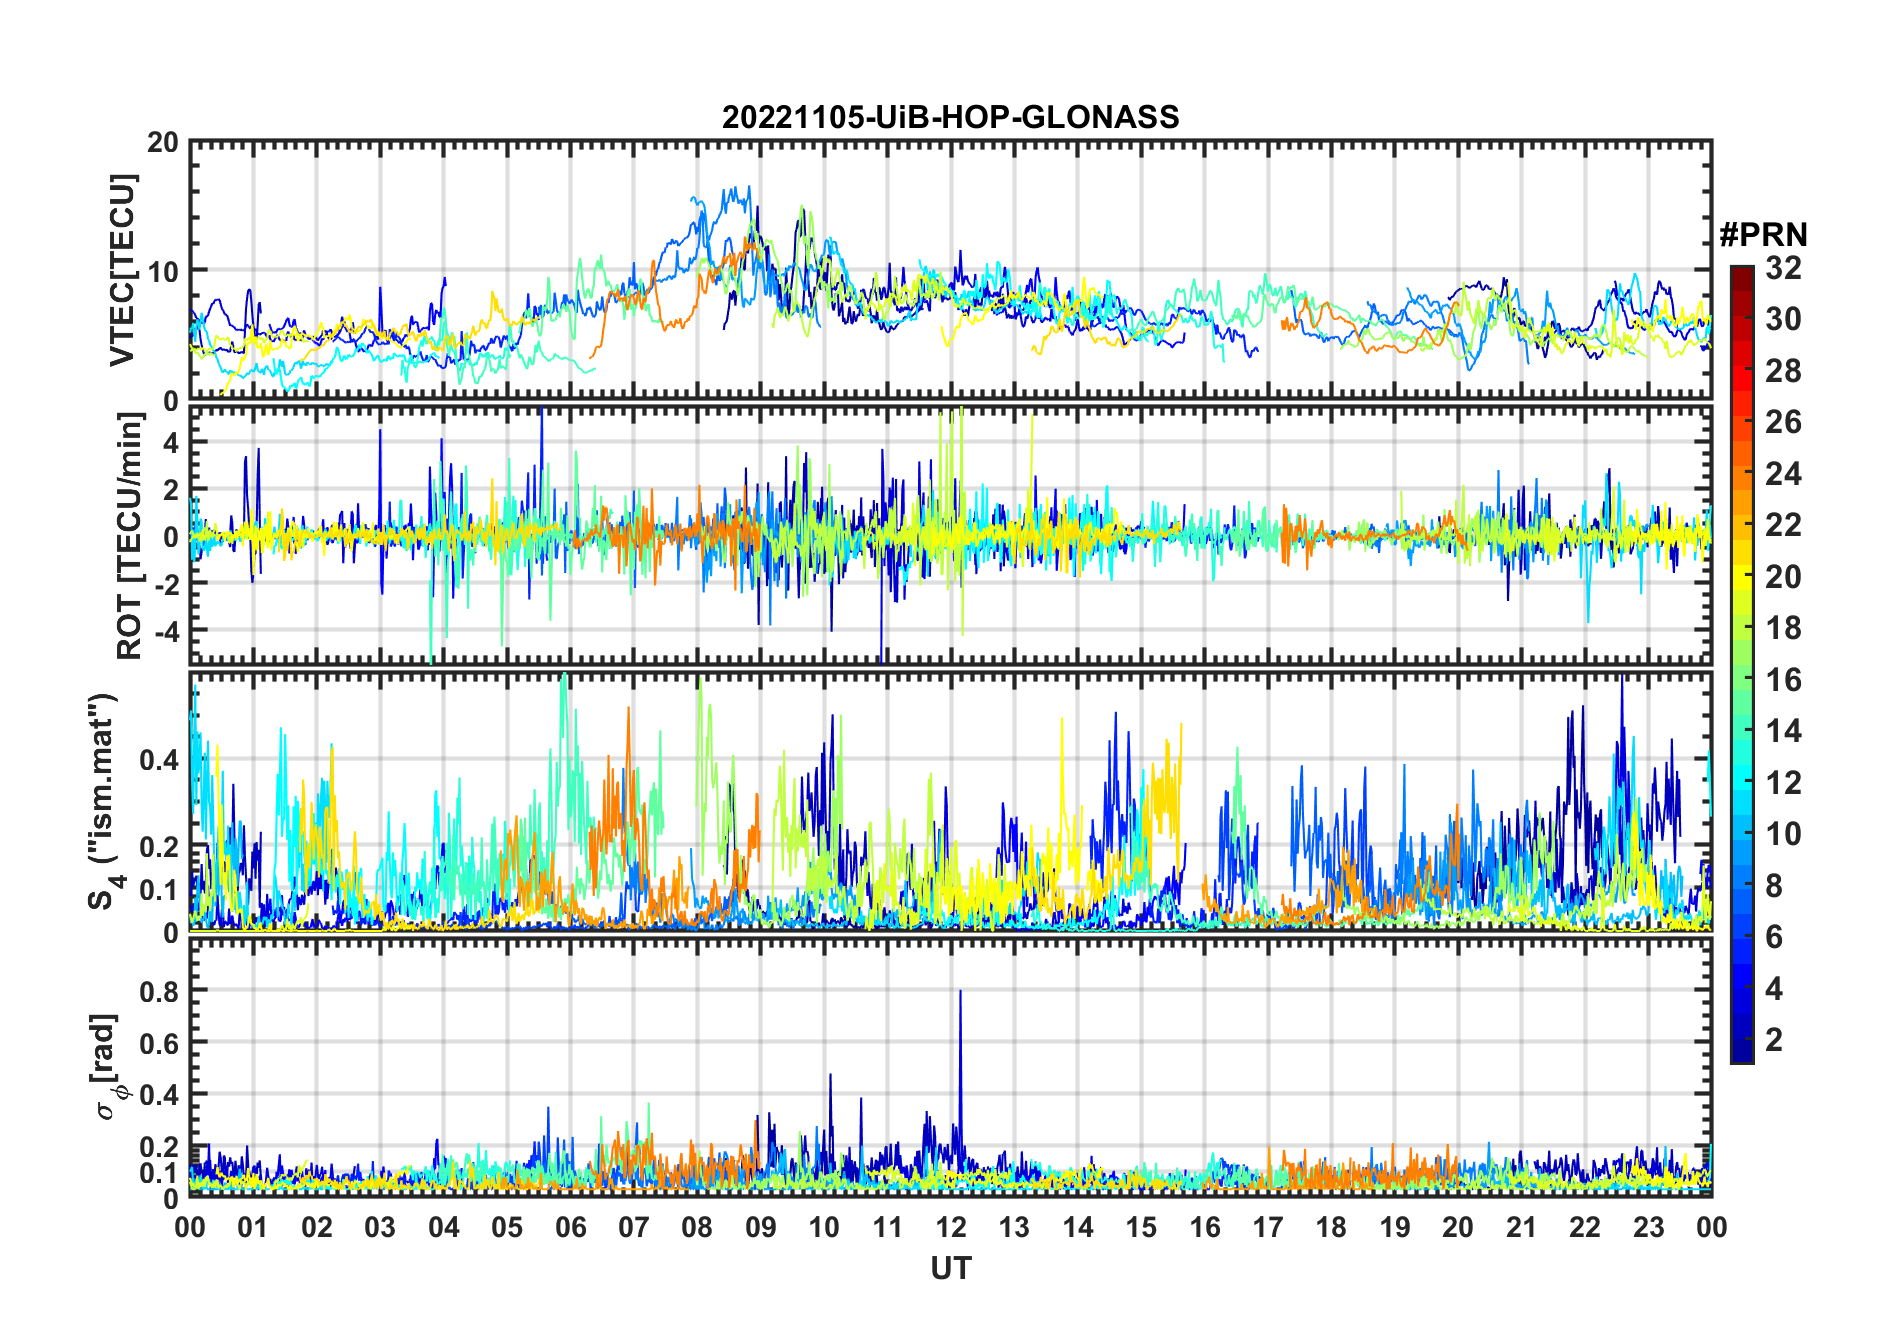Click colorbar tick label 32
The width and height of the screenshot is (1902, 1330).
[1784, 268]
